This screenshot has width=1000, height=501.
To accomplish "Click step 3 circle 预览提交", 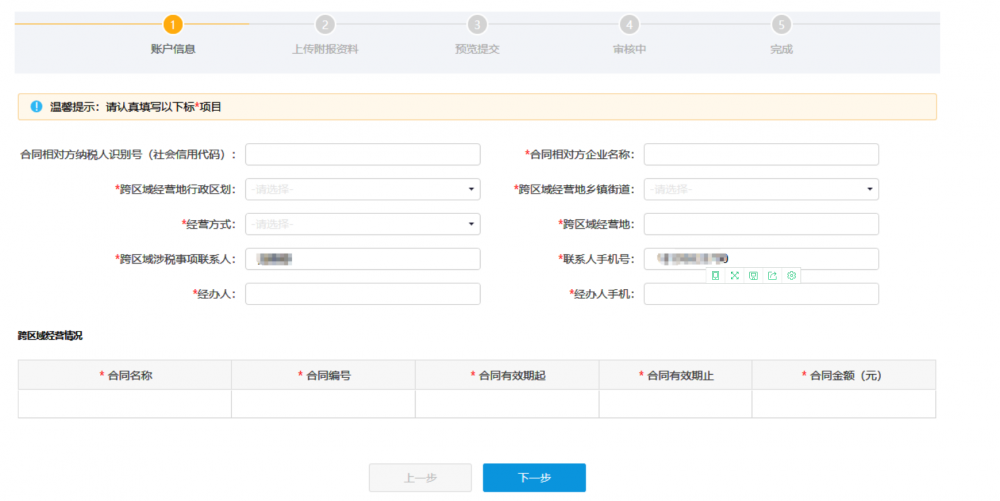I will click(477, 24).
